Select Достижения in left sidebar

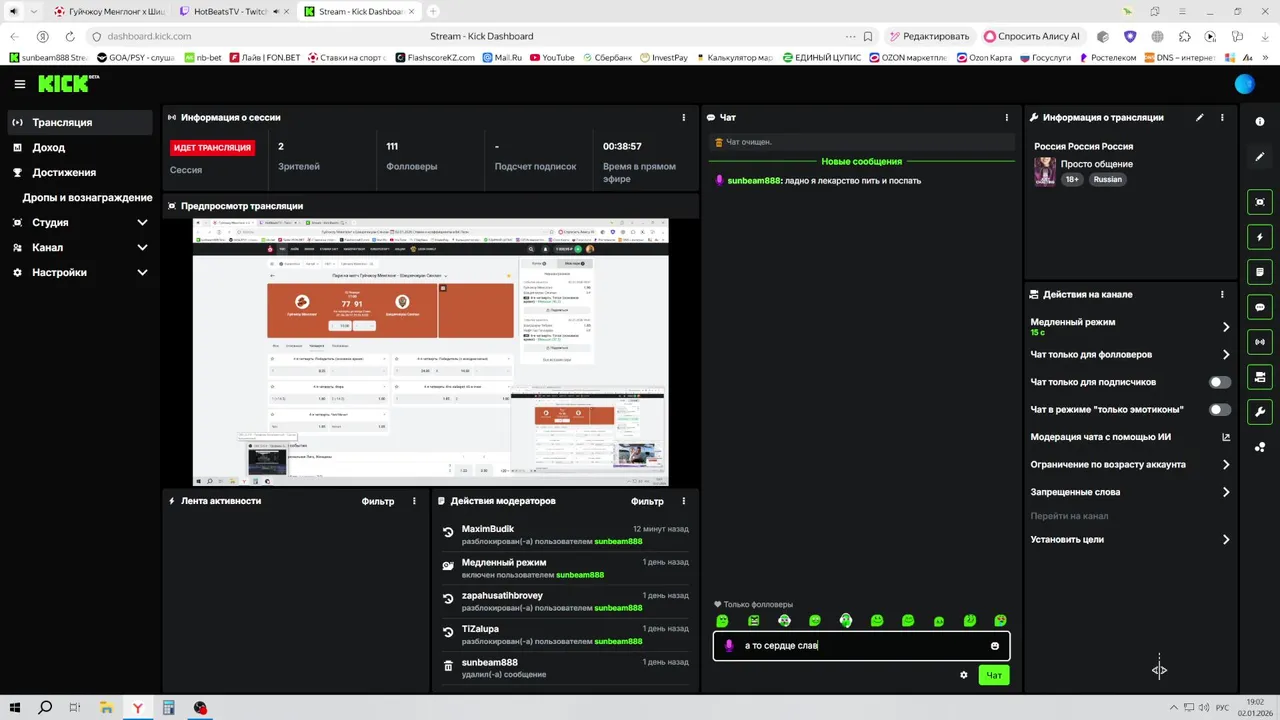tap(80, 172)
